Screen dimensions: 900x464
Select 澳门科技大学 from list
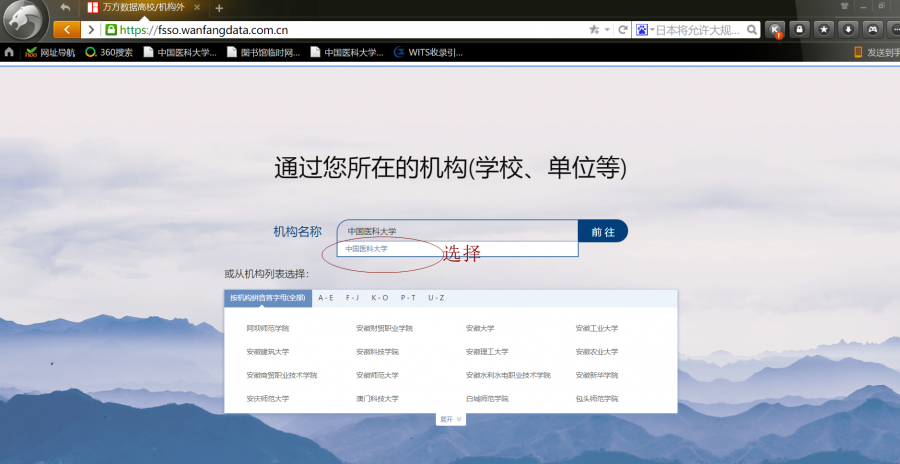pyautogui.click(x=377, y=399)
